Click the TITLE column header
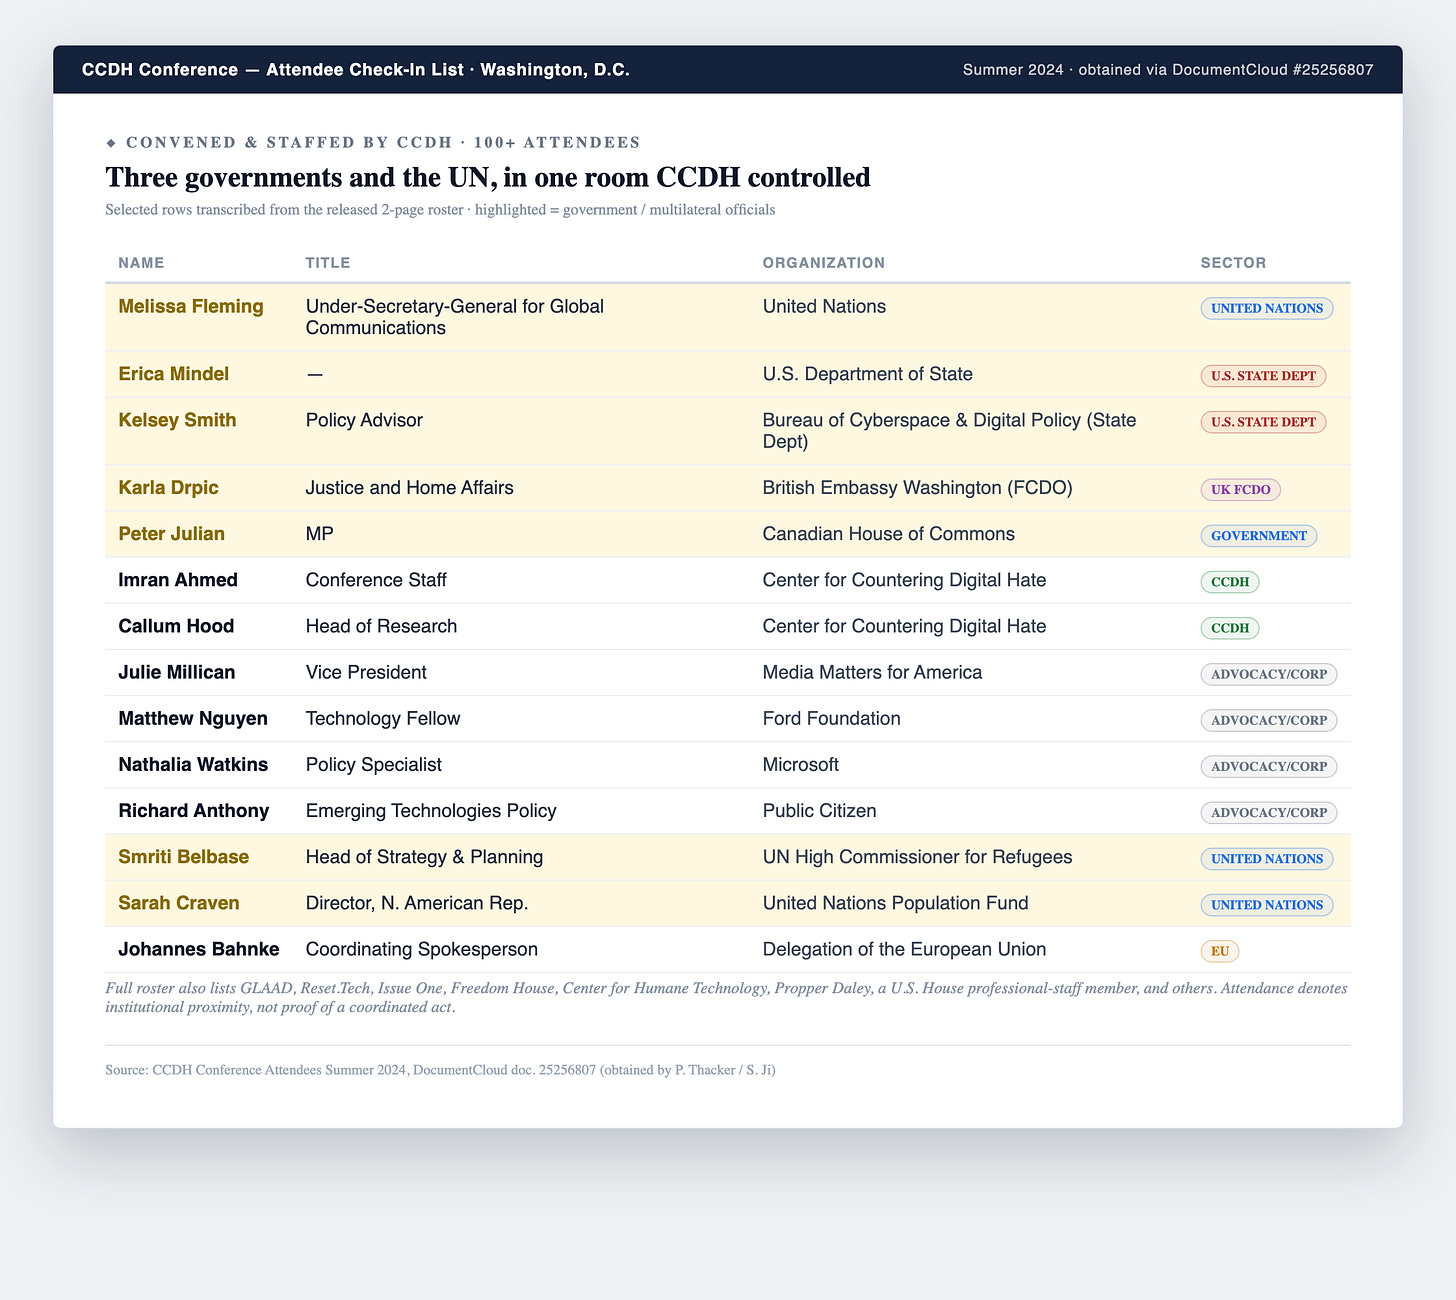The image size is (1456, 1300). [328, 263]
